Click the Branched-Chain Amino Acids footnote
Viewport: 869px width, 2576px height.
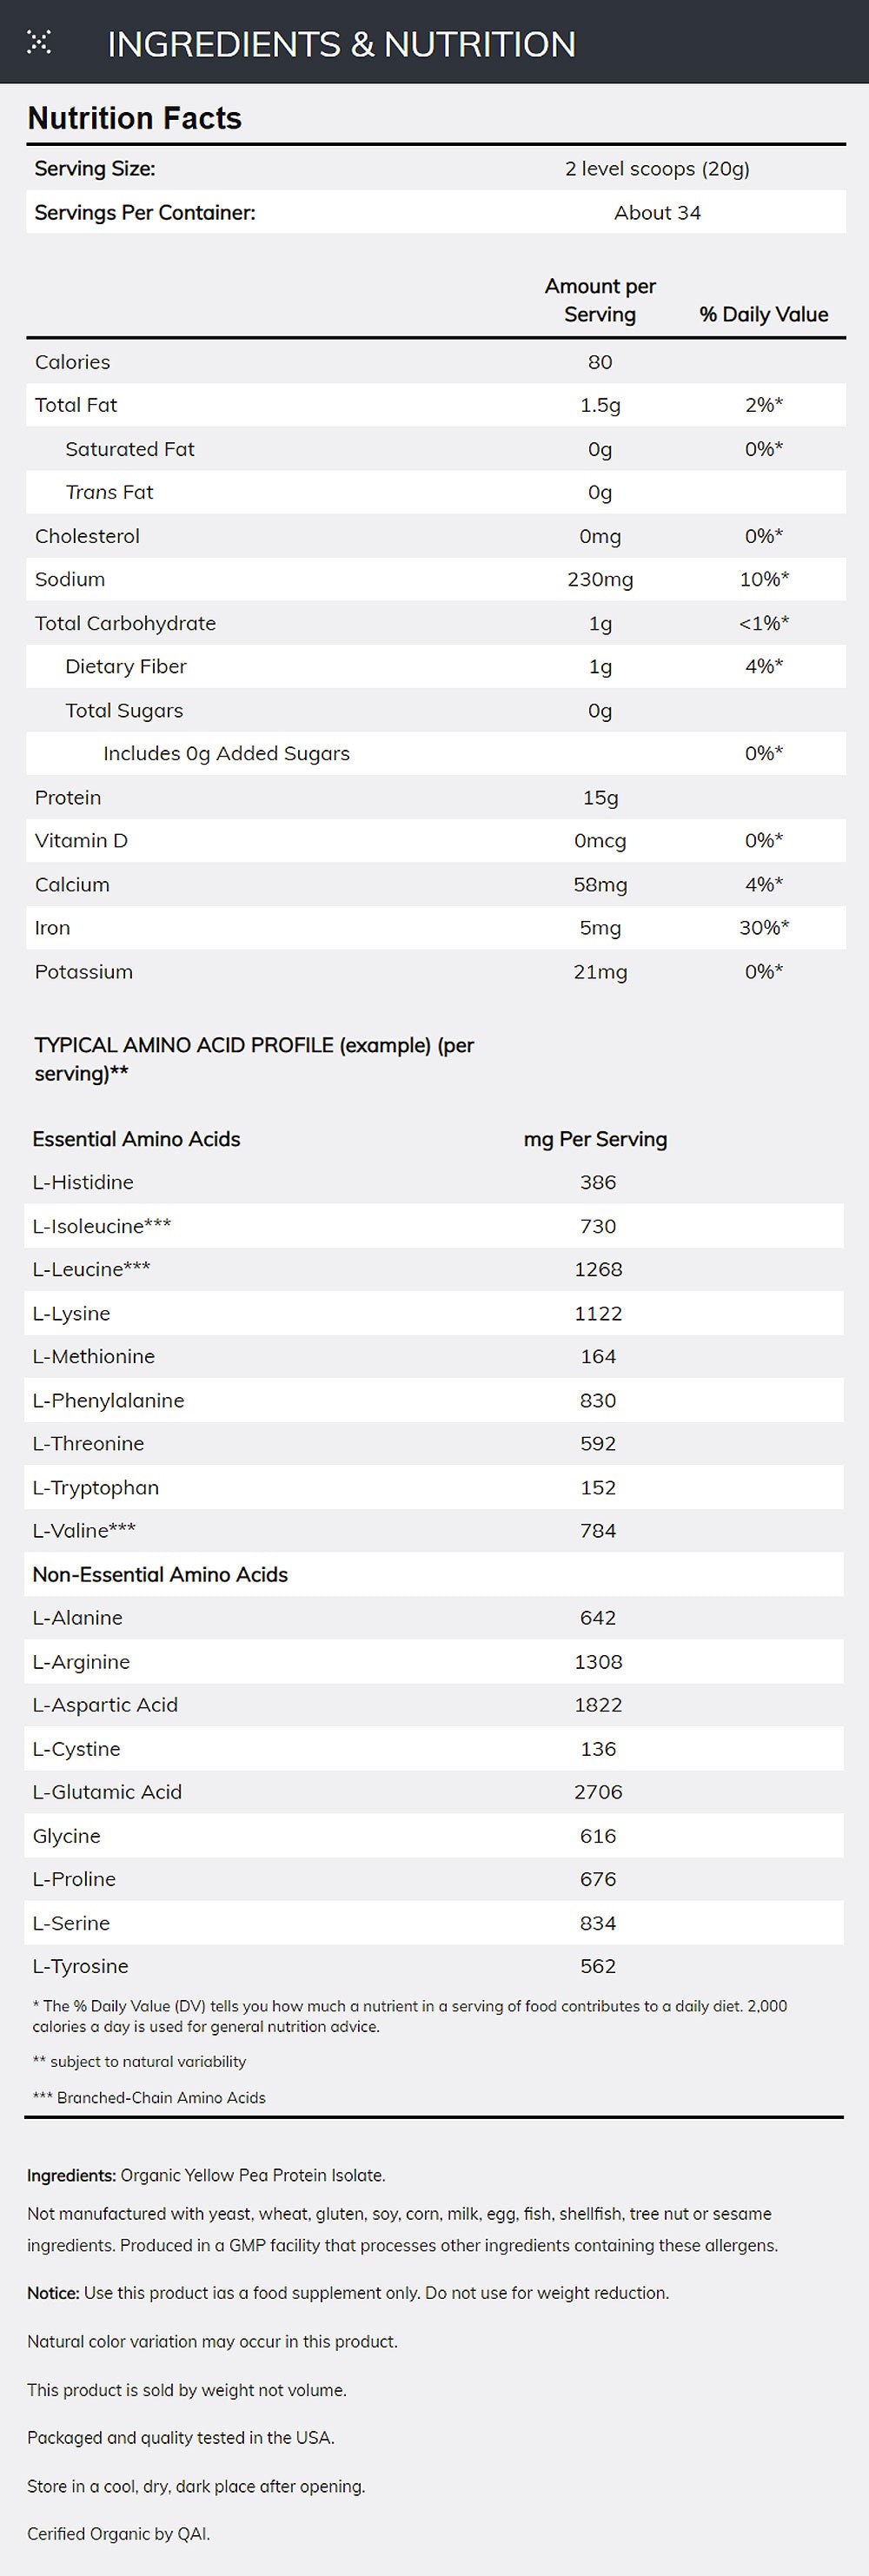pos(149,2098)
